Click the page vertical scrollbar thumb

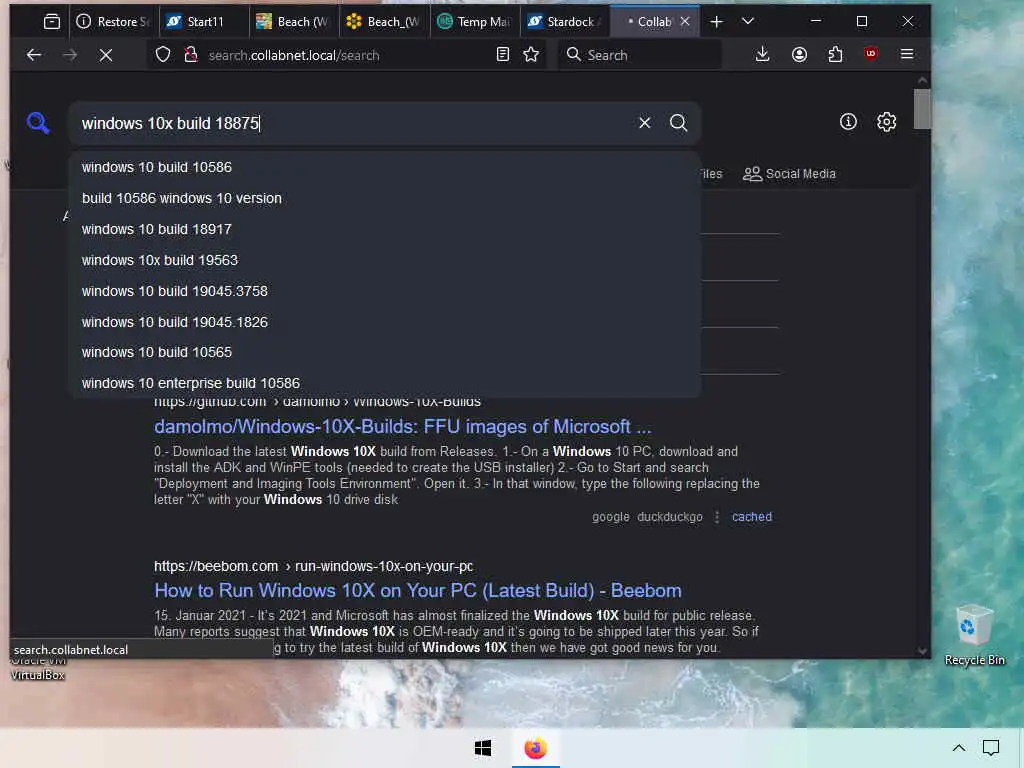[x=922, y=109]
